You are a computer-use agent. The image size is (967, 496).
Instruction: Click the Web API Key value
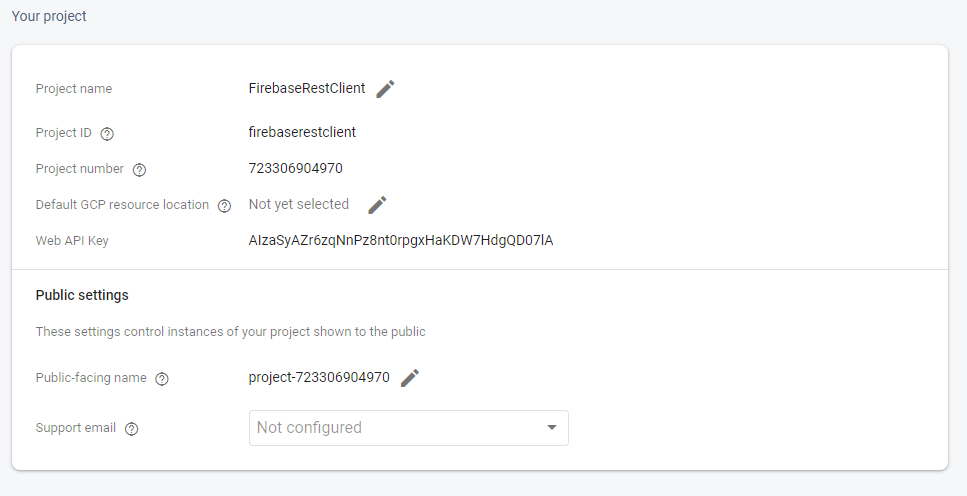[x=400, y=241]
